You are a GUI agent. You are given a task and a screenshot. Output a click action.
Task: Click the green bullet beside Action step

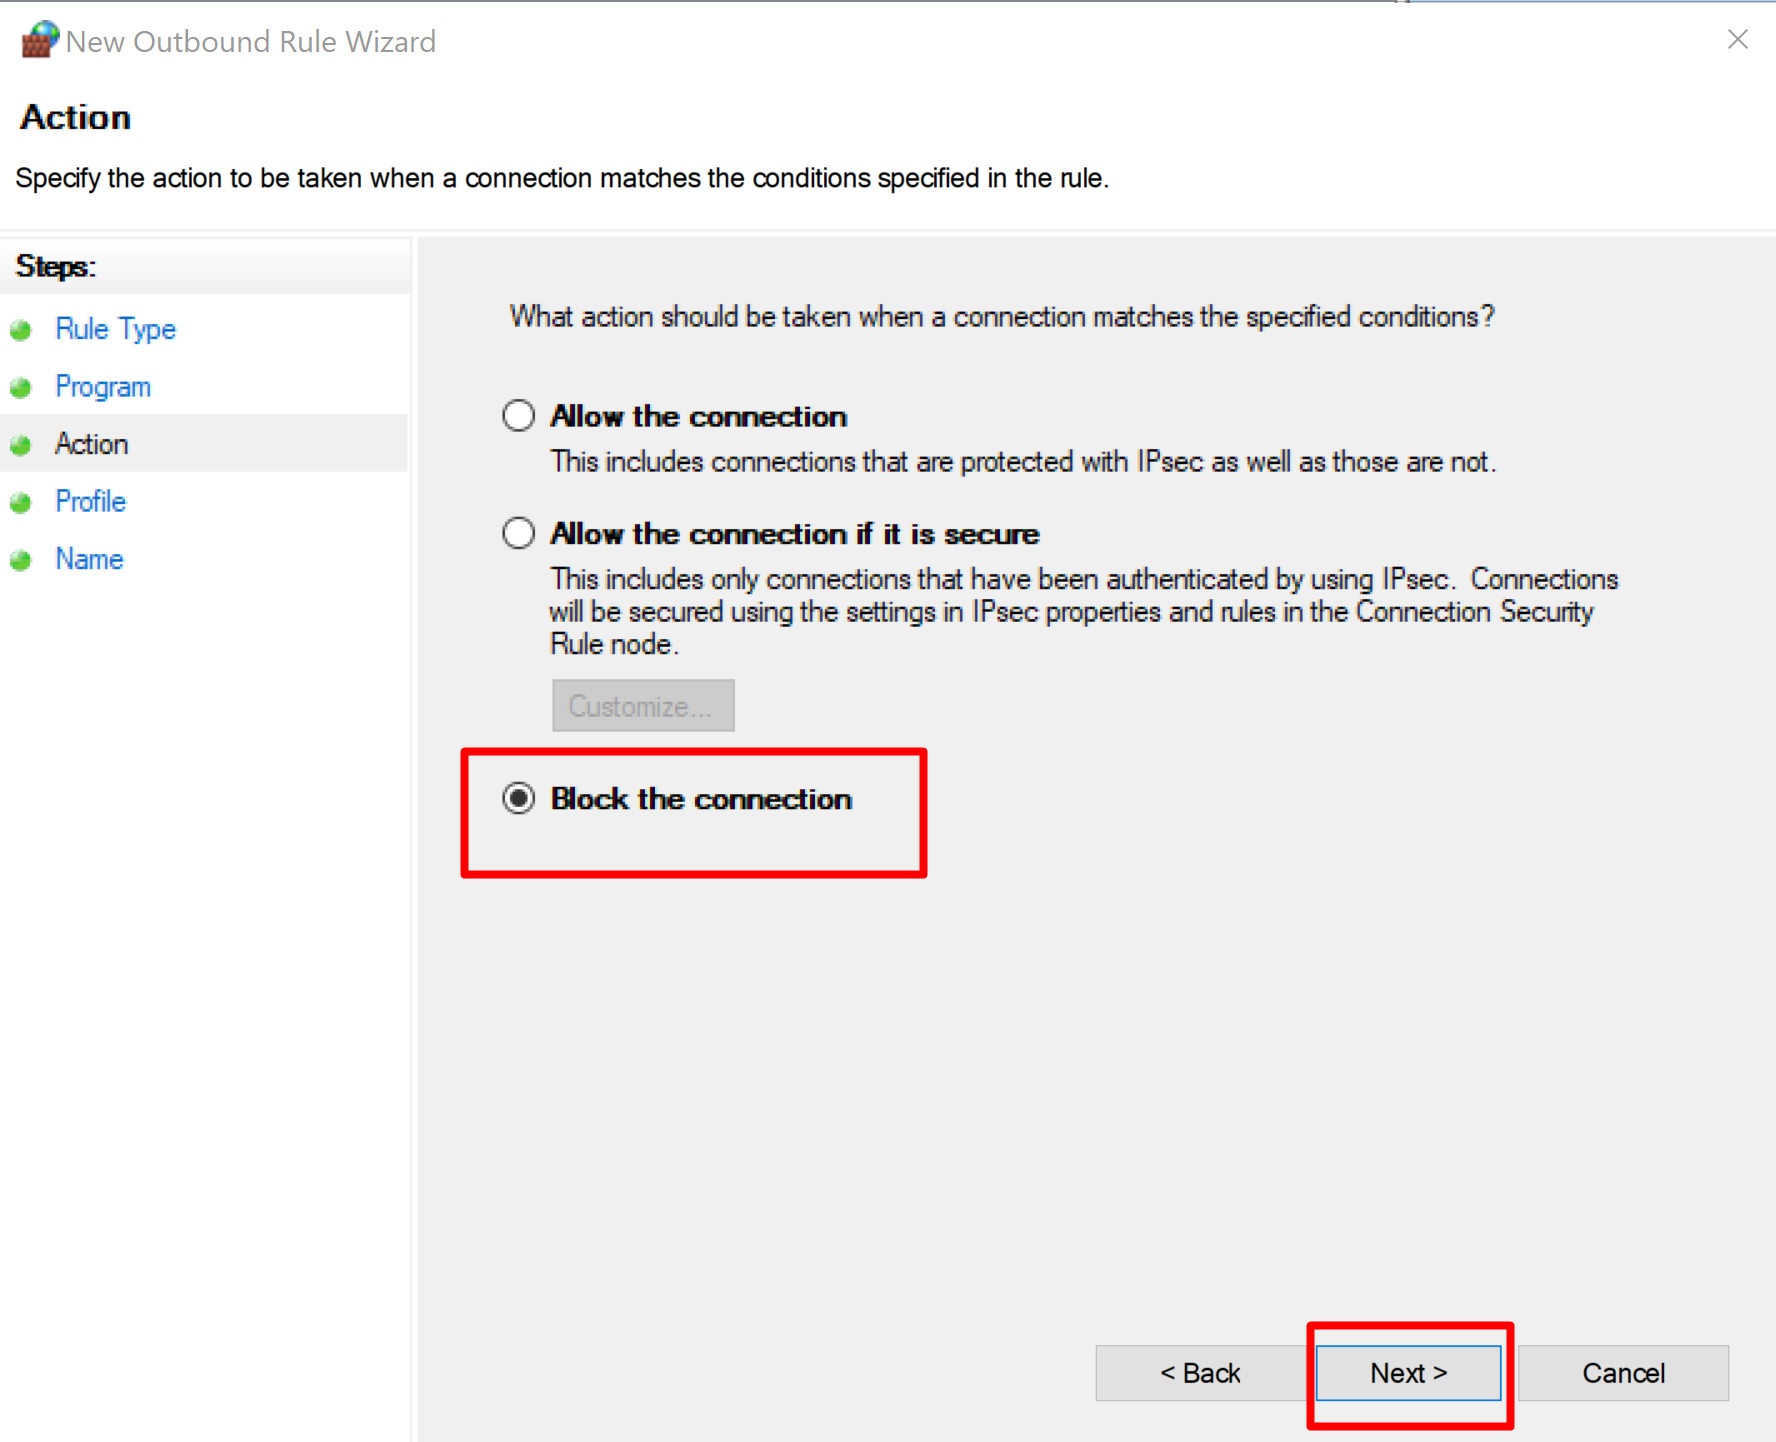tap(21, 445)
